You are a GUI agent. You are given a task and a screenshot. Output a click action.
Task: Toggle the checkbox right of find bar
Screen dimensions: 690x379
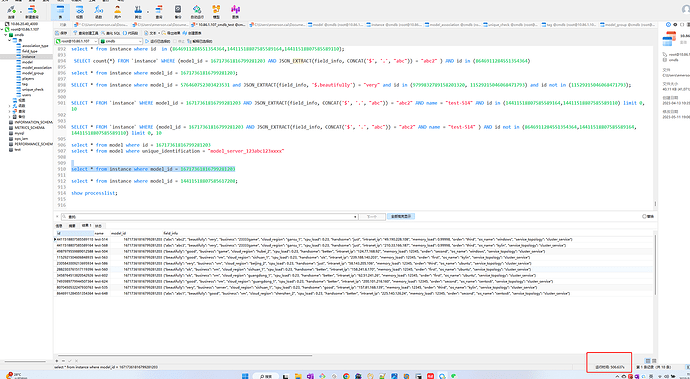pyautogui.click(x=644, y=217)
